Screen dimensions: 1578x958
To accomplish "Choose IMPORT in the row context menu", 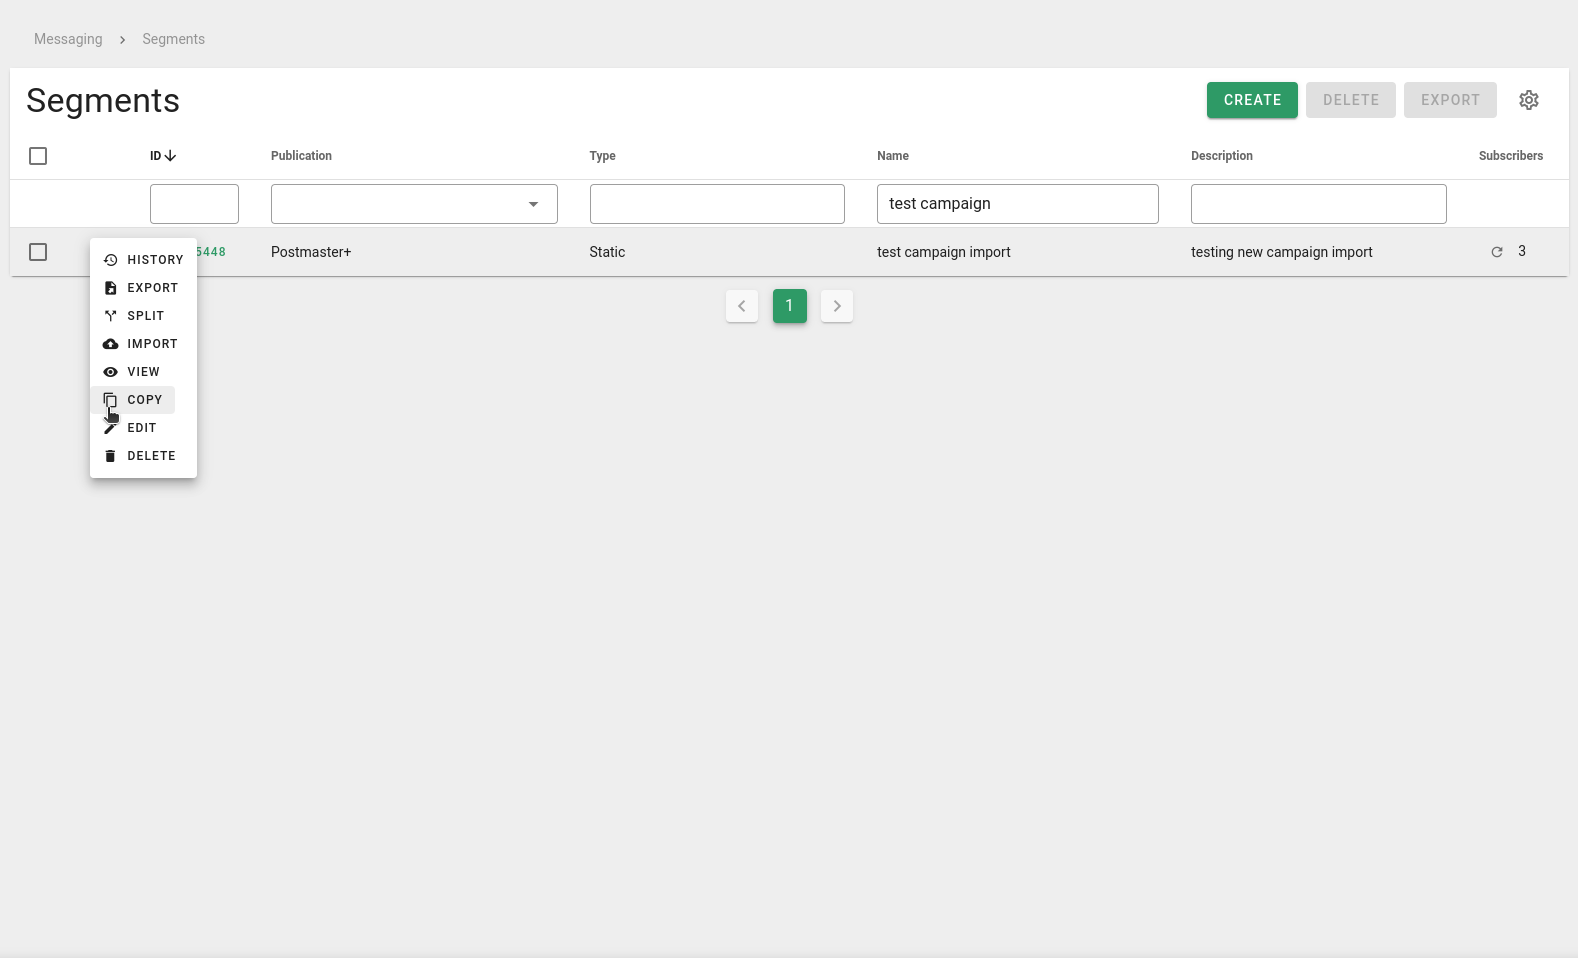I will pos(141,344).
